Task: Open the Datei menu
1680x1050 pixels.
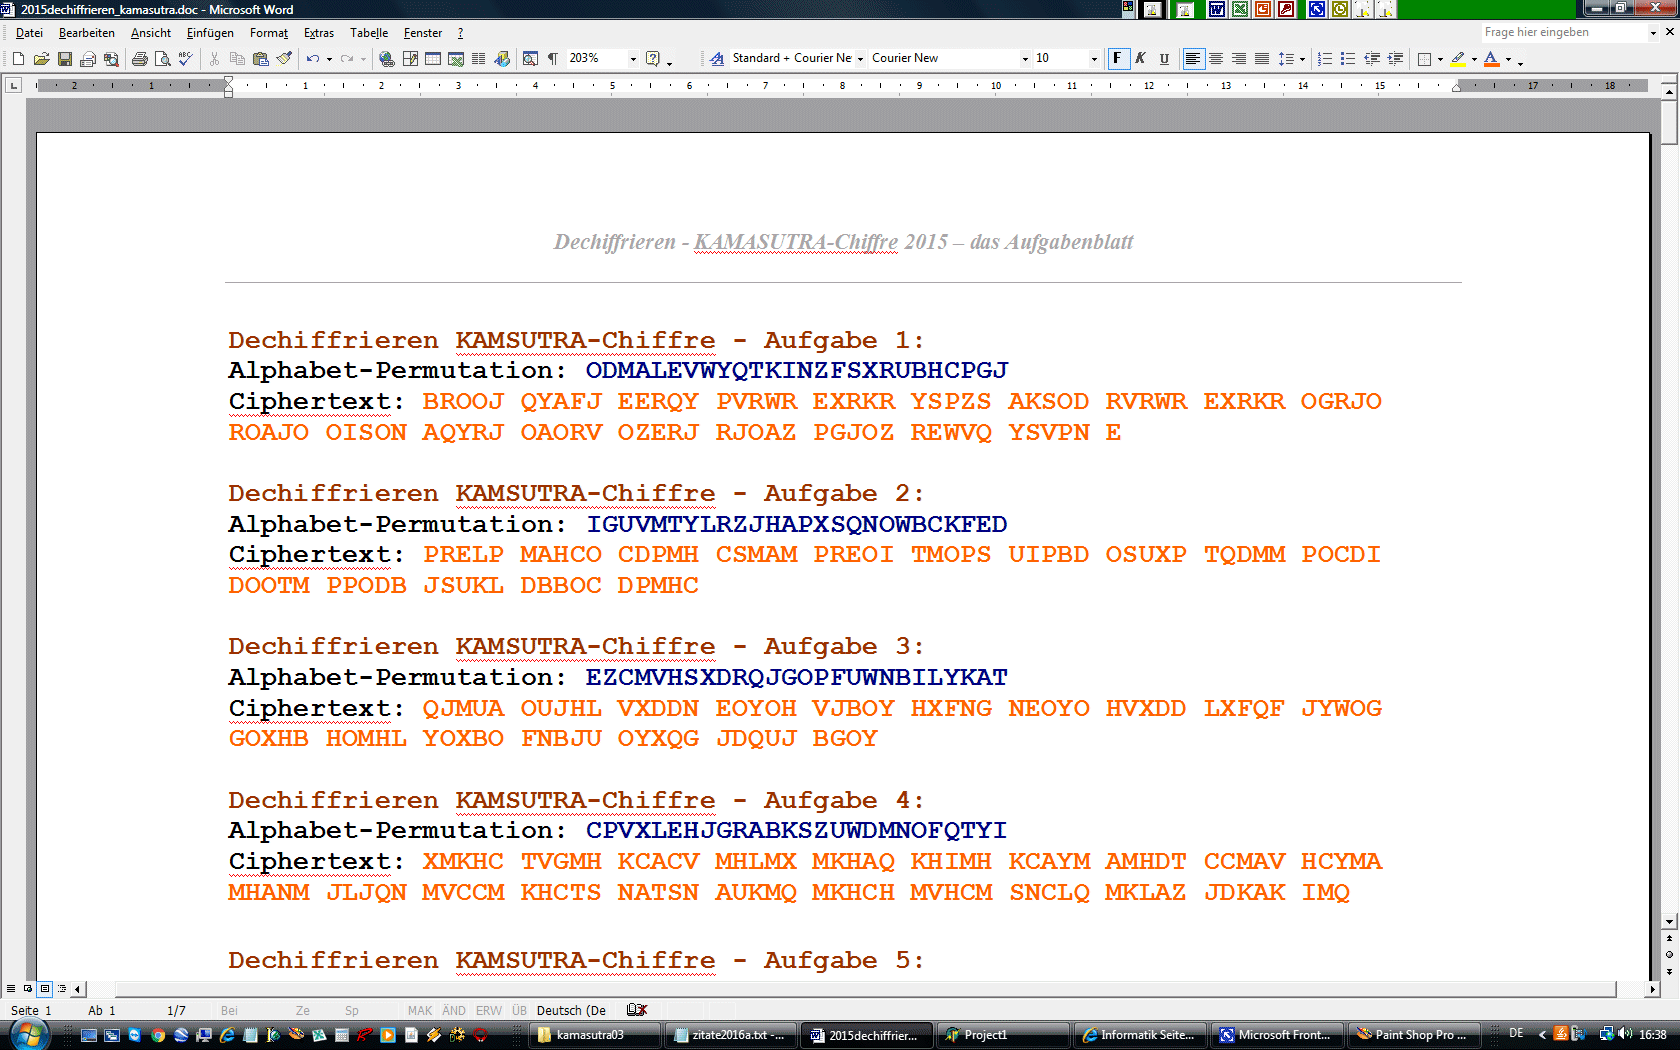Action: 29,33
